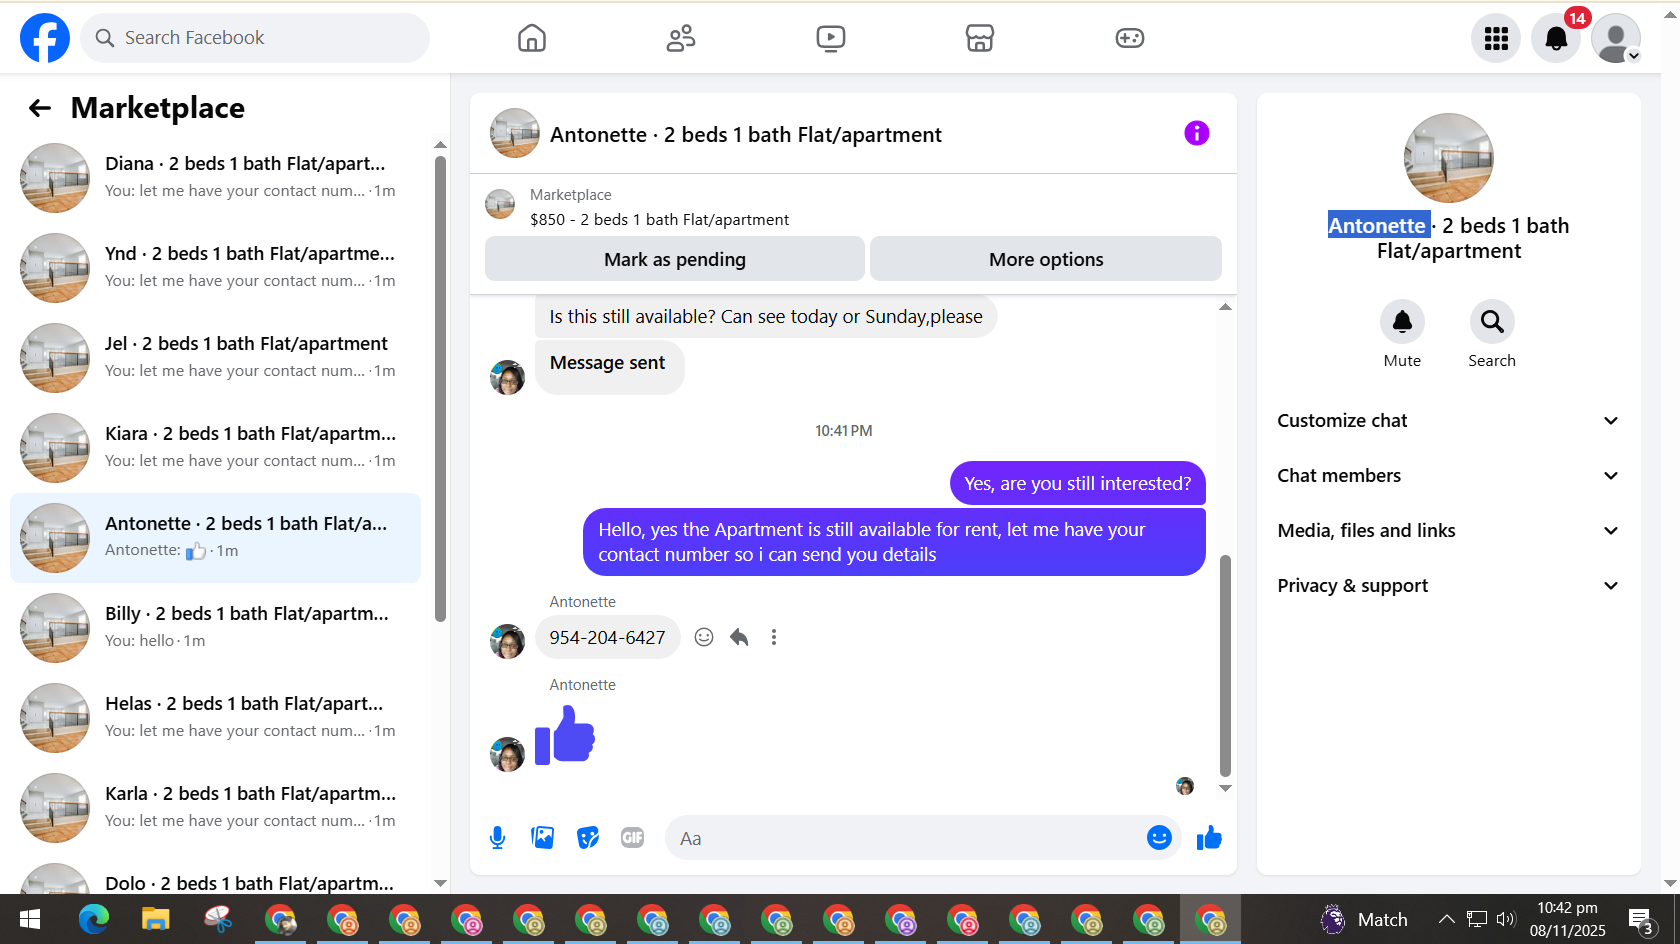Screen dimensions: 1680x944
Task: Mute the conversation with the bell icon
Action: point(1402,322)
